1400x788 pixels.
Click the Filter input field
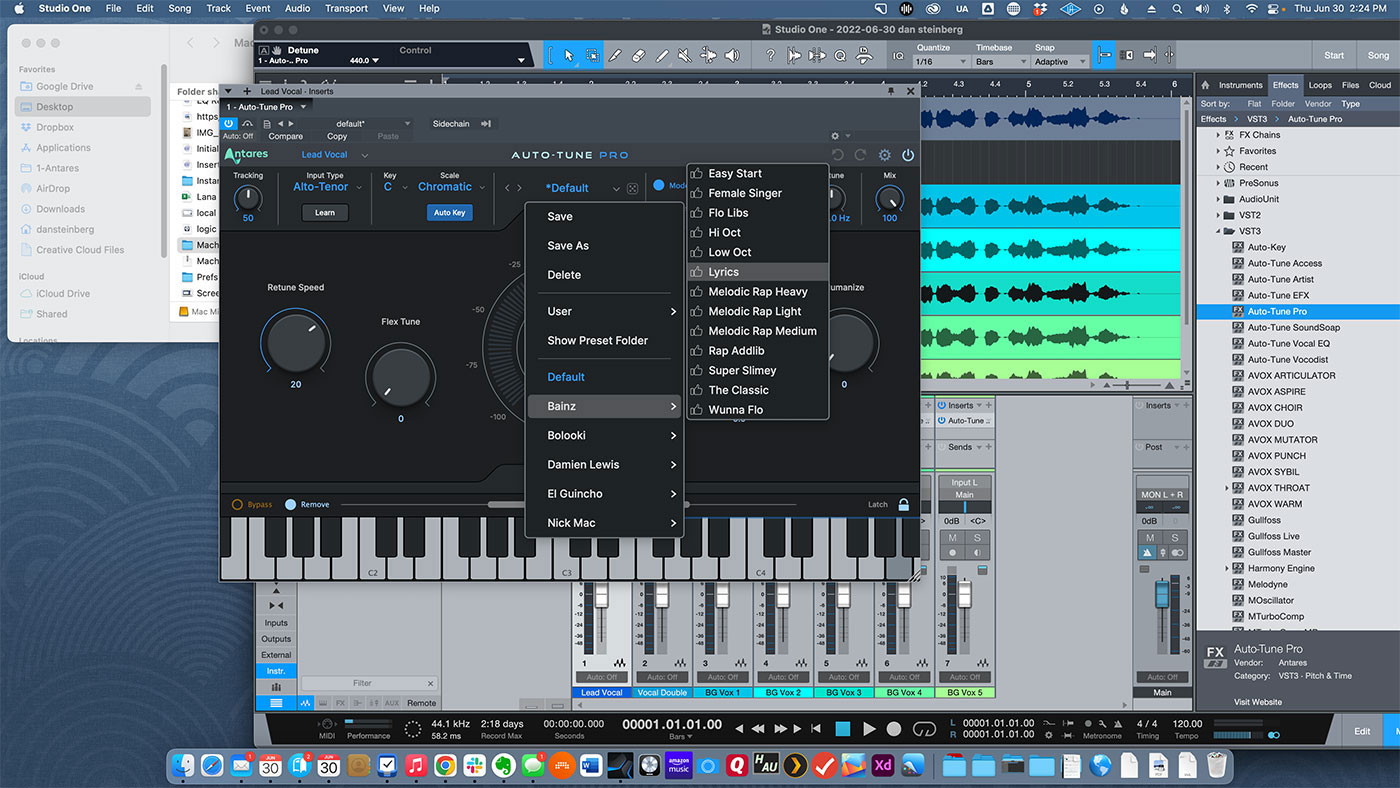(369, 683)
